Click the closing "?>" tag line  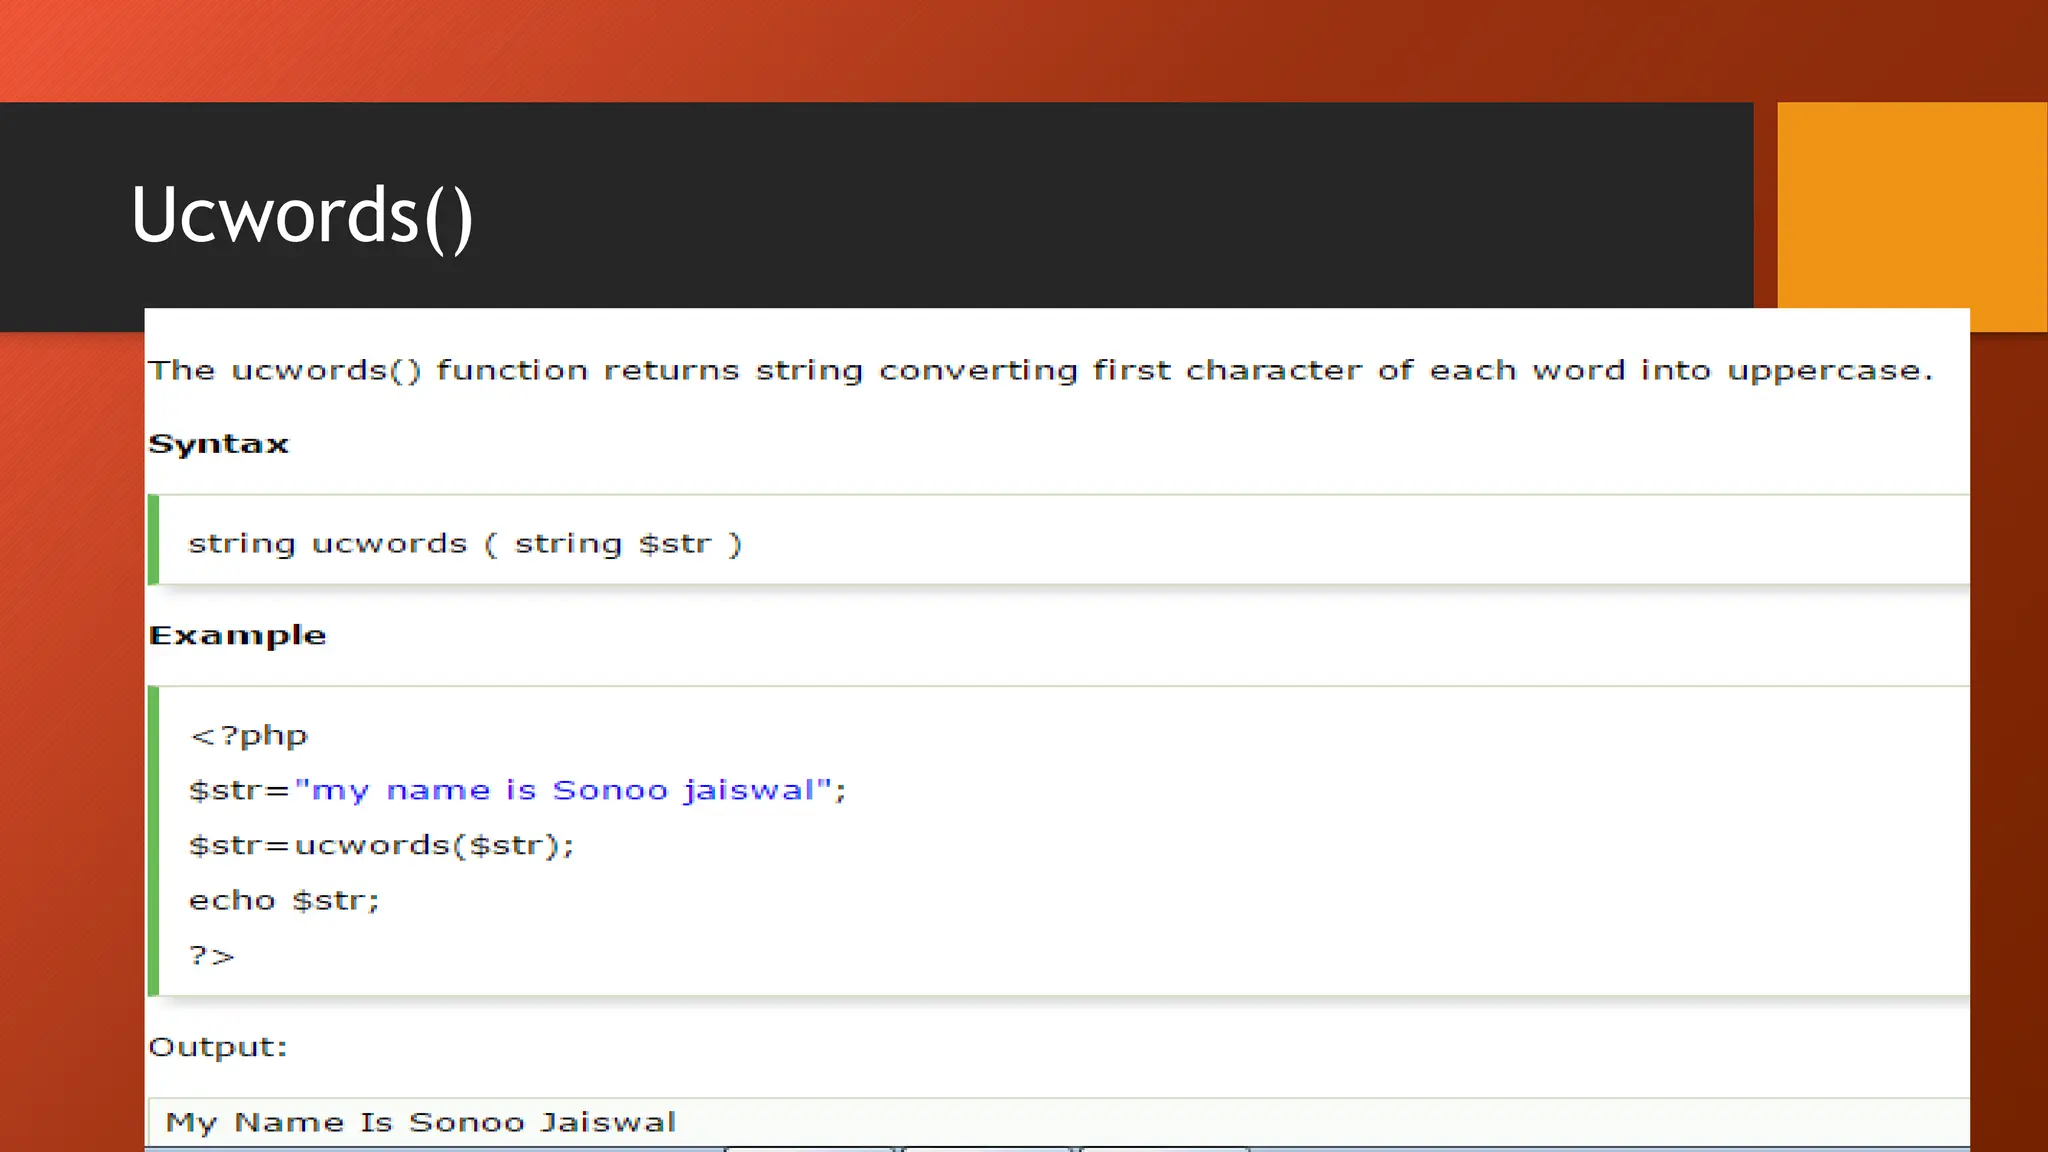211,956
